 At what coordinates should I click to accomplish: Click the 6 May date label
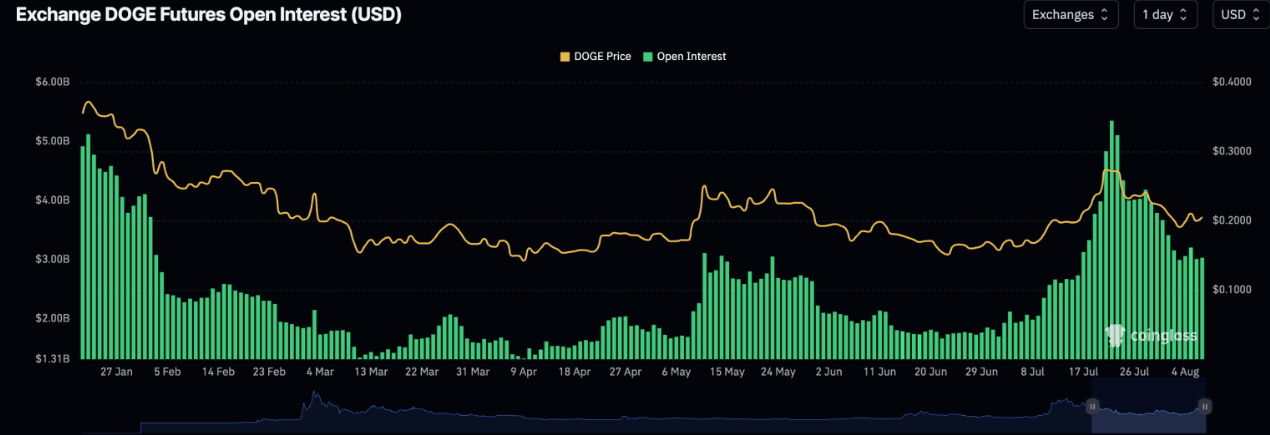point(677,371)
